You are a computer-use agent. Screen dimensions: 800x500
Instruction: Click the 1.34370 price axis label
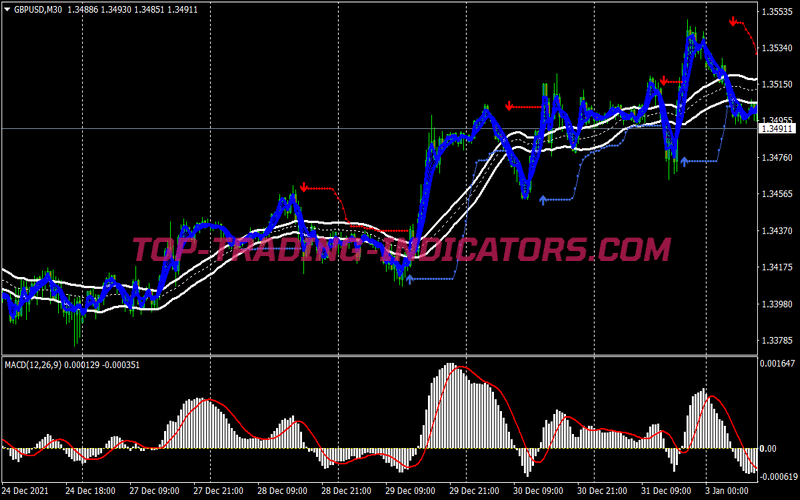click(776, 231)
